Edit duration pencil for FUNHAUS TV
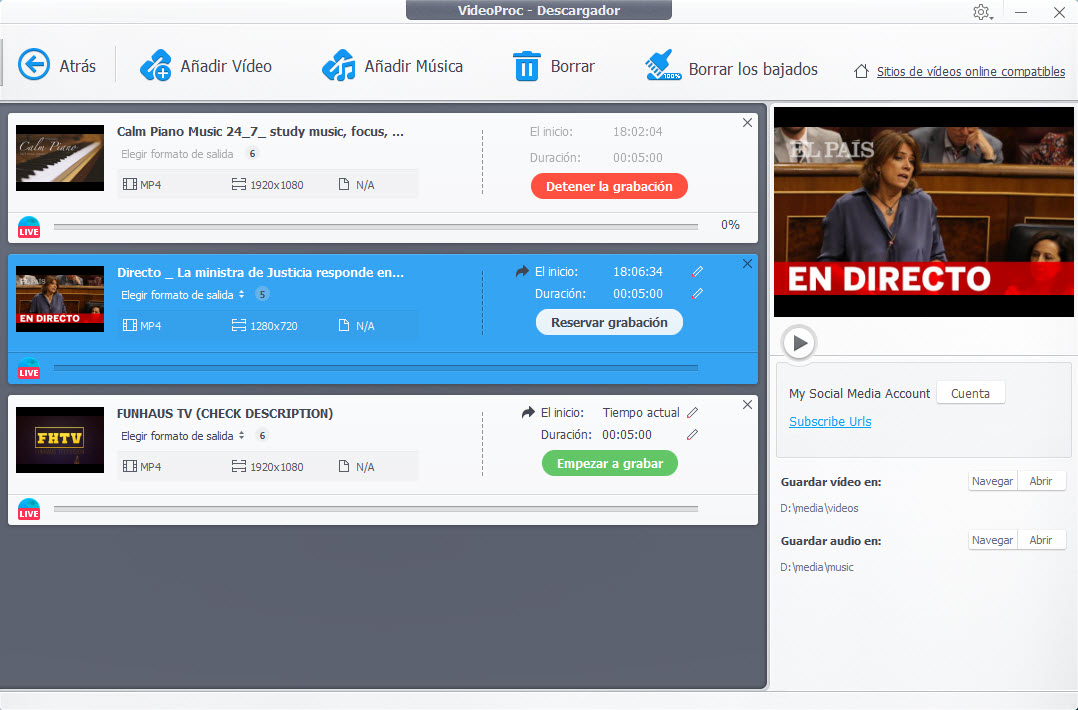This screenshot has width=1078, height=710. pos(692,435)
